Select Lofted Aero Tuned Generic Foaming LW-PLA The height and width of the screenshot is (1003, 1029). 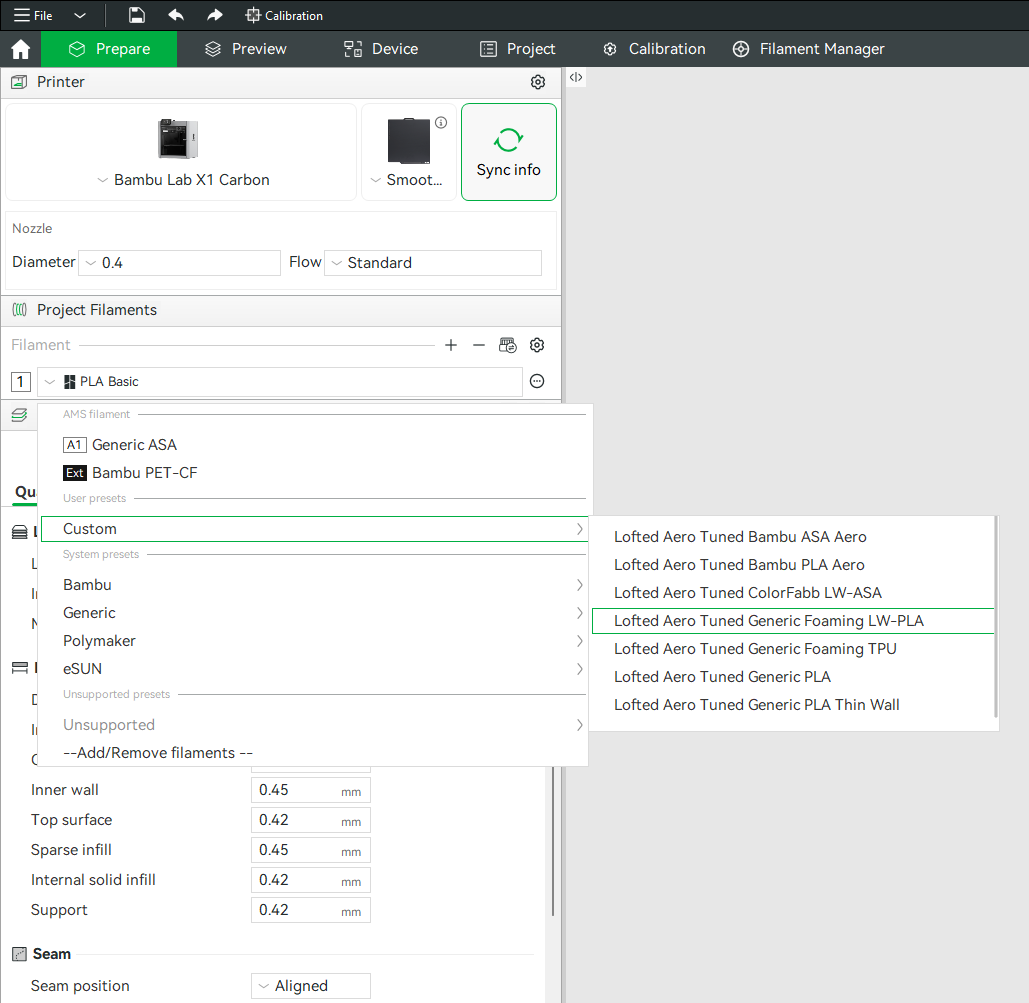(793, 621)
